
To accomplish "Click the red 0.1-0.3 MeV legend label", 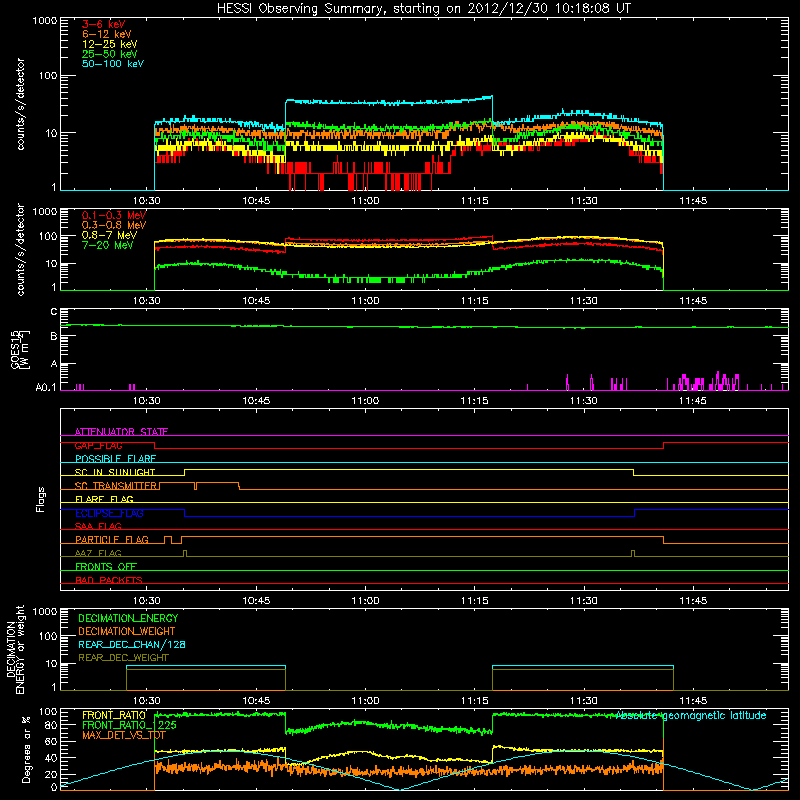I will point(114,215).
